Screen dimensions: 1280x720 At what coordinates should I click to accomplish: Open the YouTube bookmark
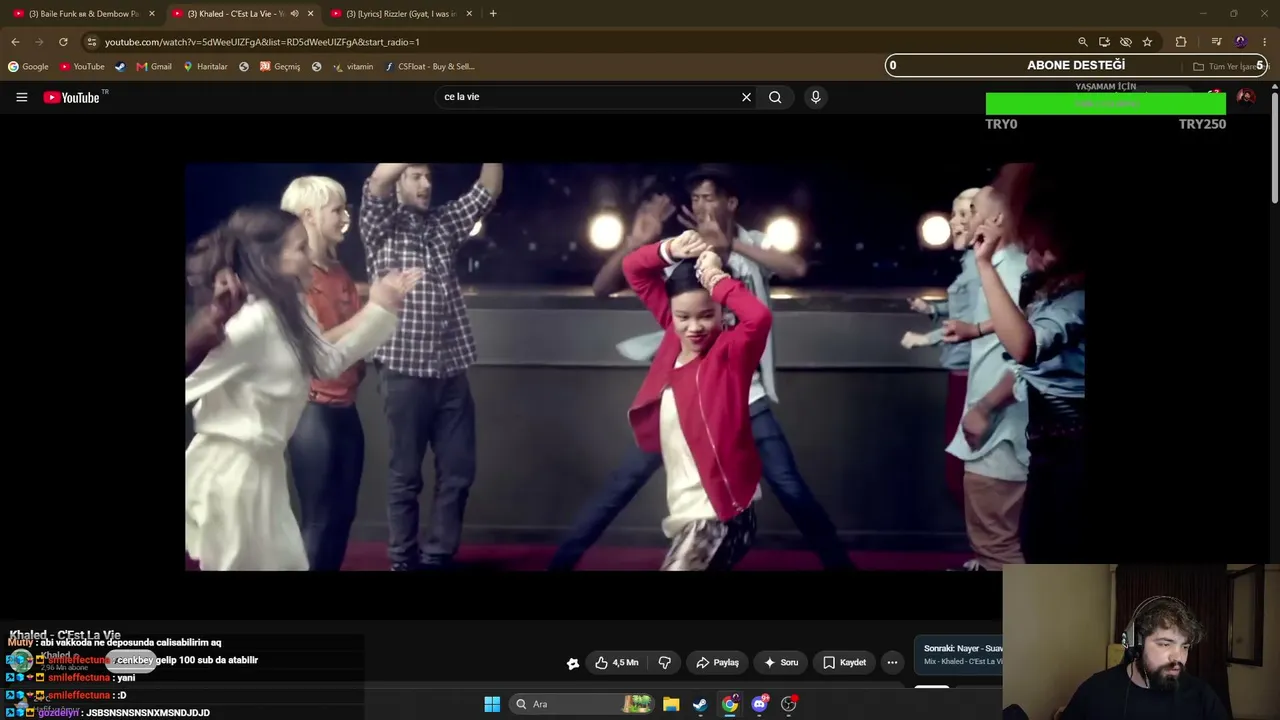pyautogui.click(x=82, y=67)
